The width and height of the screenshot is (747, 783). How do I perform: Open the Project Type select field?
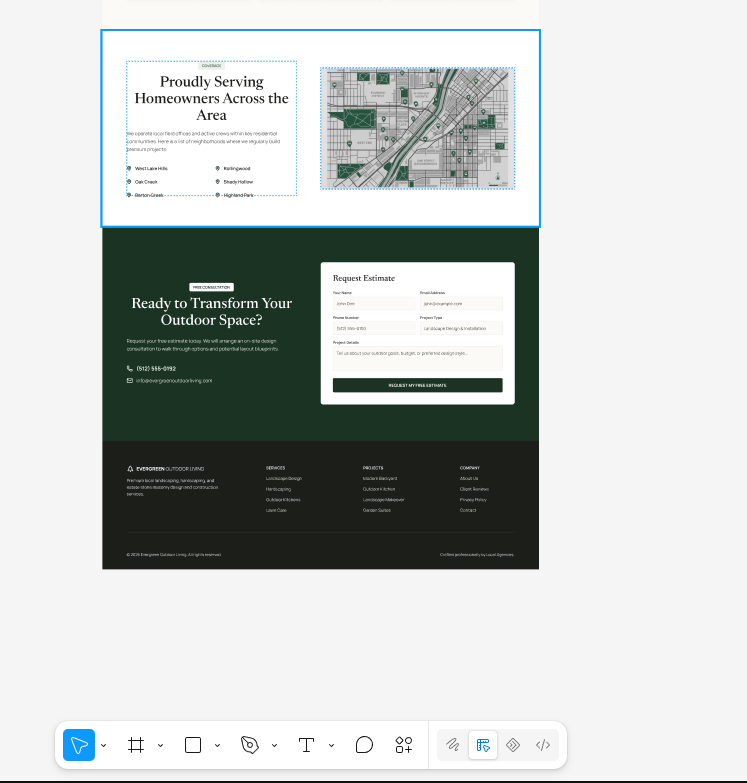pyautogui.click(x=461, y=328)
